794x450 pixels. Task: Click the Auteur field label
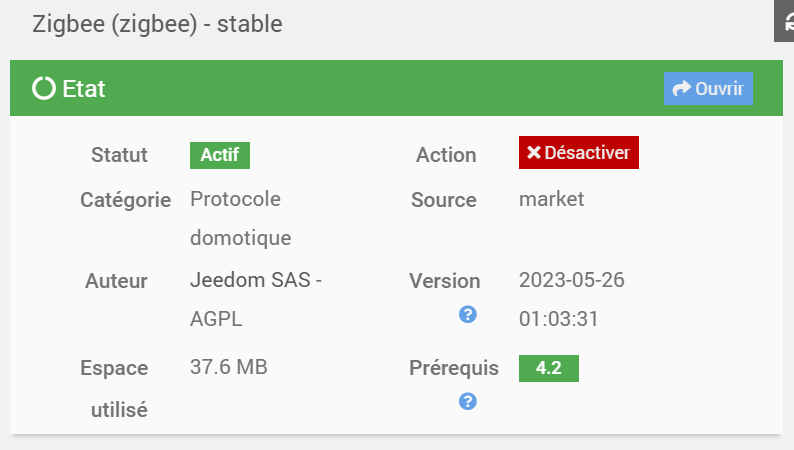click(x=116, y=281)
